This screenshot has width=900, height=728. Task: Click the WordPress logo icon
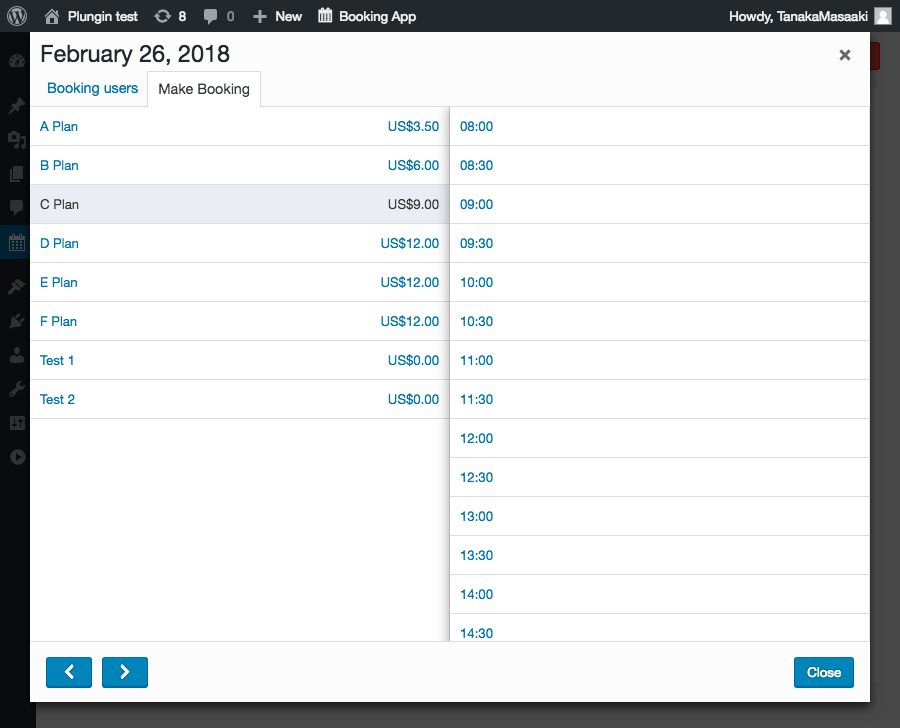tap(17, 16)
